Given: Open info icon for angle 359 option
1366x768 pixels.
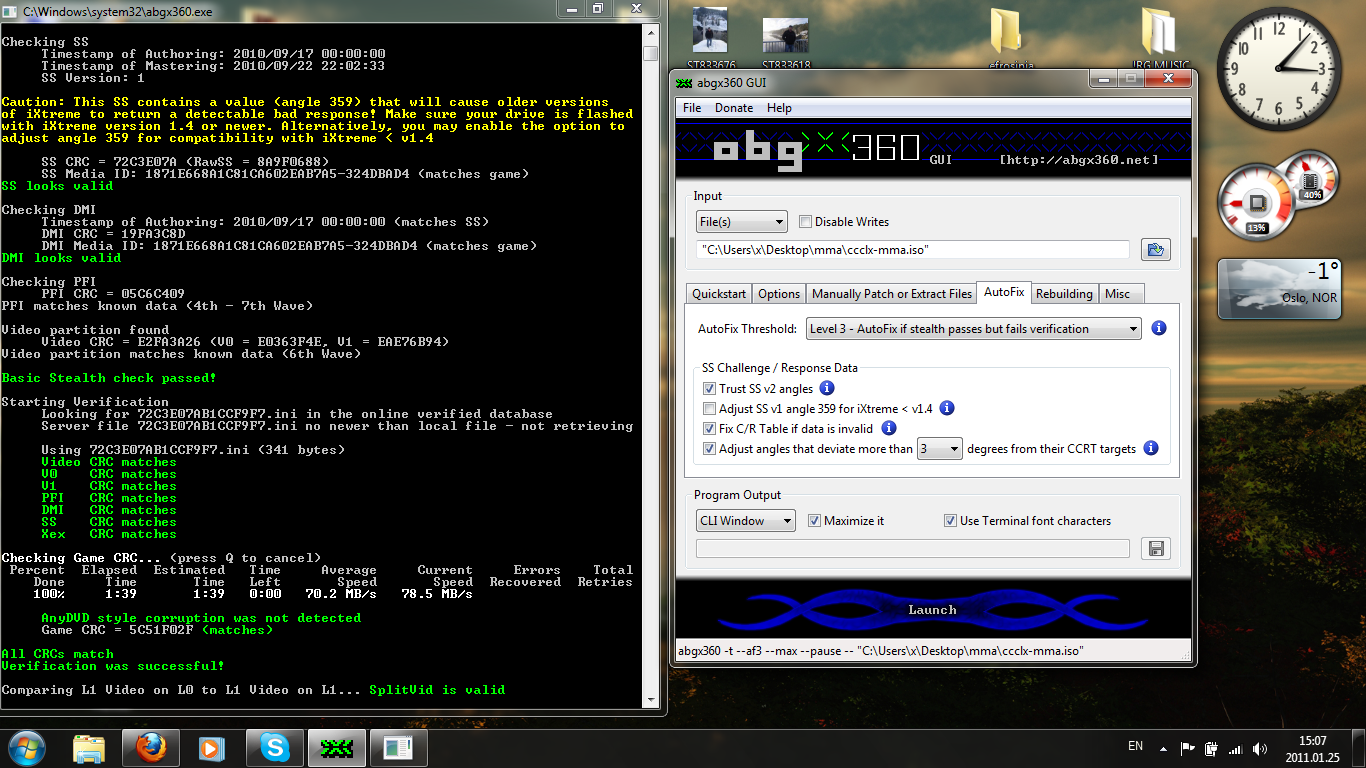Looking at the screenshot, I should [947, 408].
